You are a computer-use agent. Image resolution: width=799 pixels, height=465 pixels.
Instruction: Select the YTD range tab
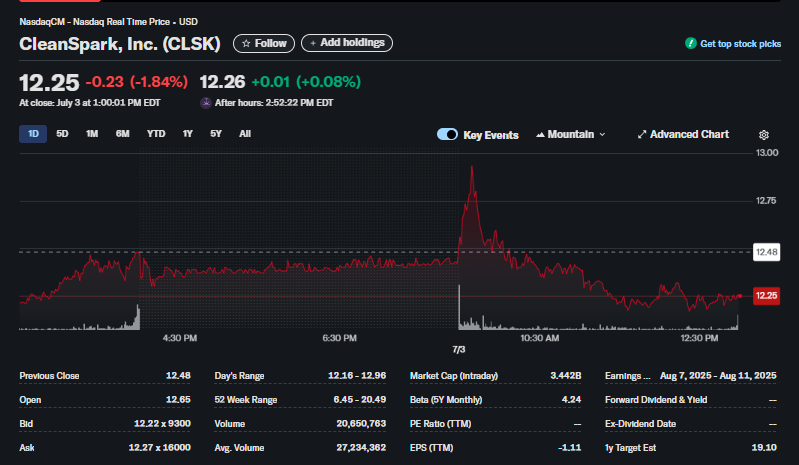[x=156, y=134]
